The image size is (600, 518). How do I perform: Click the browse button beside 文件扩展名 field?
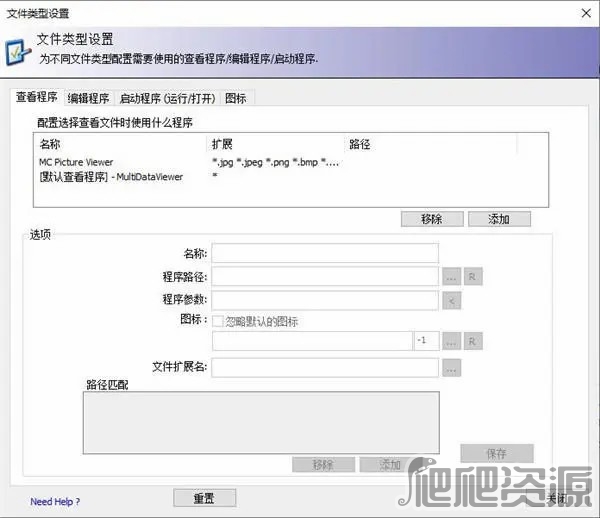[x=451, y=368]
